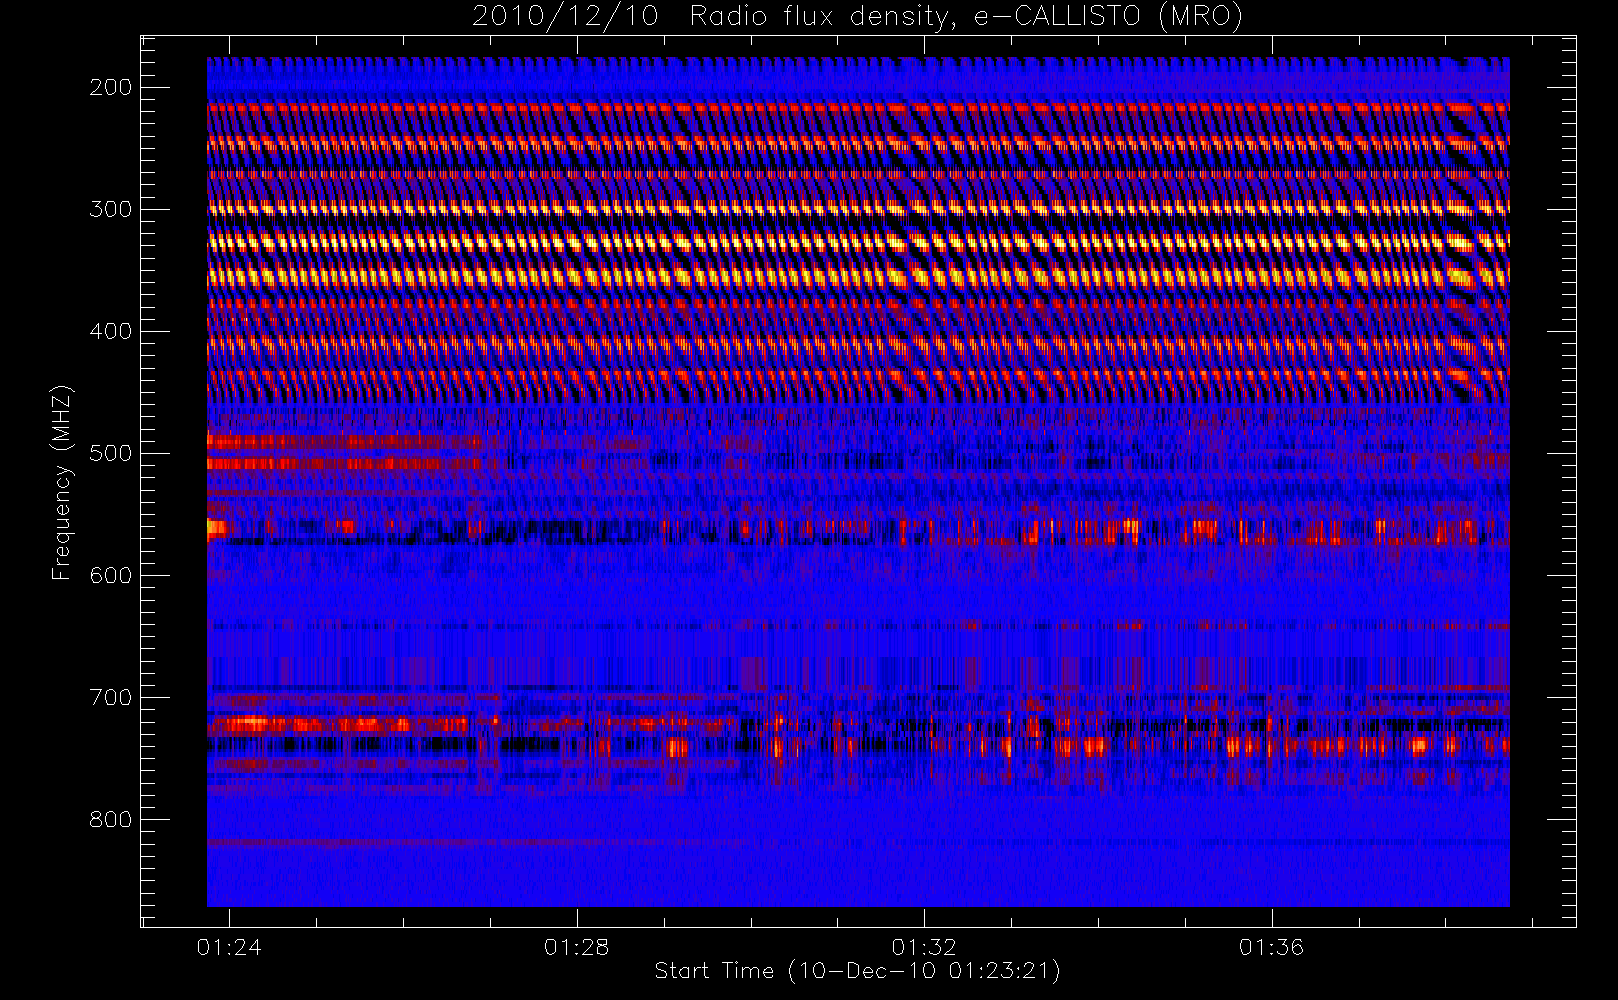
Task: Click the 400 frequency tick label
Action: (111, 331)
